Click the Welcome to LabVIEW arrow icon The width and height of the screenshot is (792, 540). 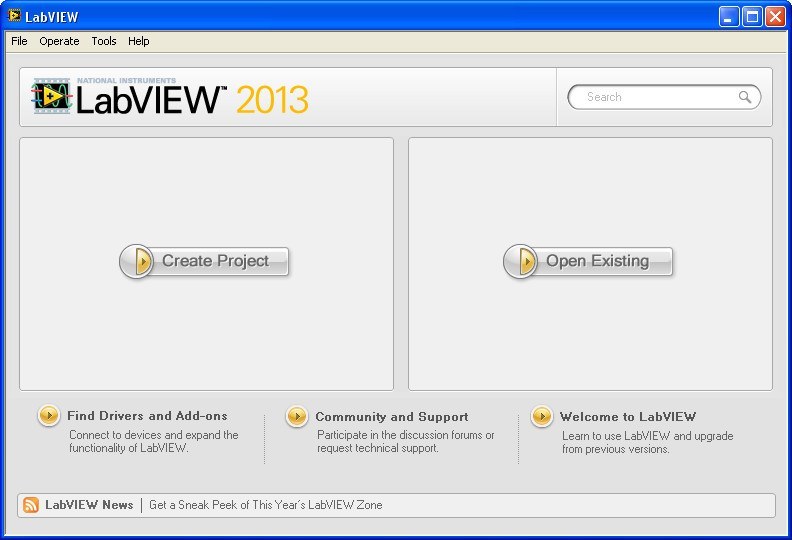click(x=541, y=417)
